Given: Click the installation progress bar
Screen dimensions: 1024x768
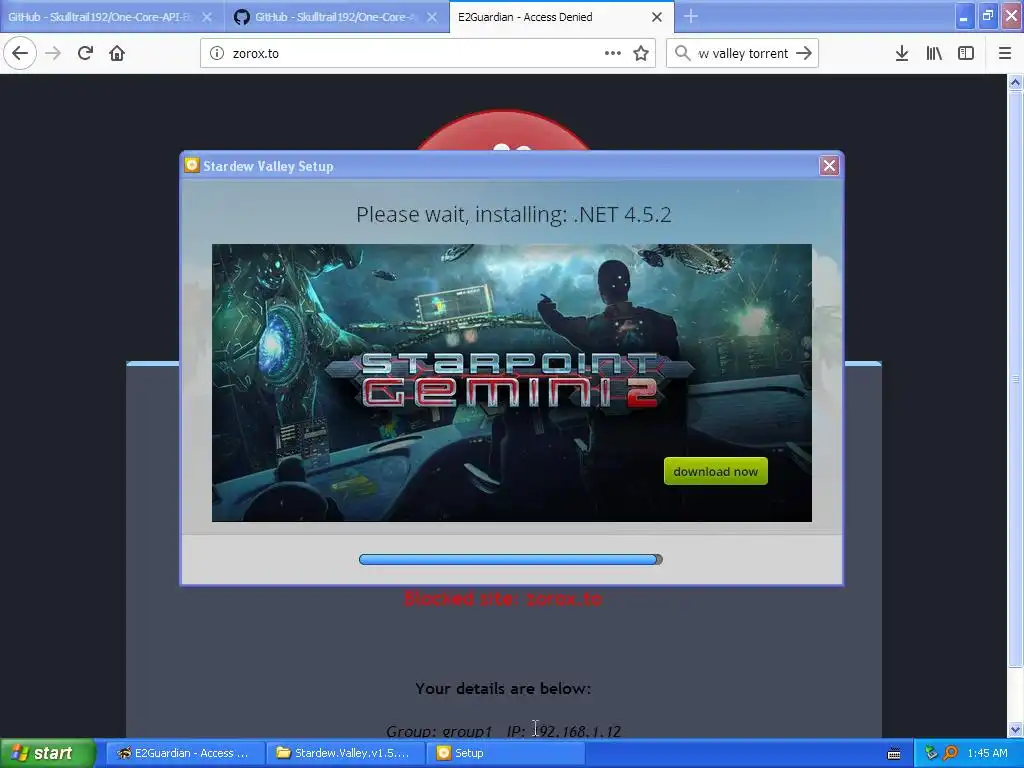Looking at the screenshot, I should (511, 560).
